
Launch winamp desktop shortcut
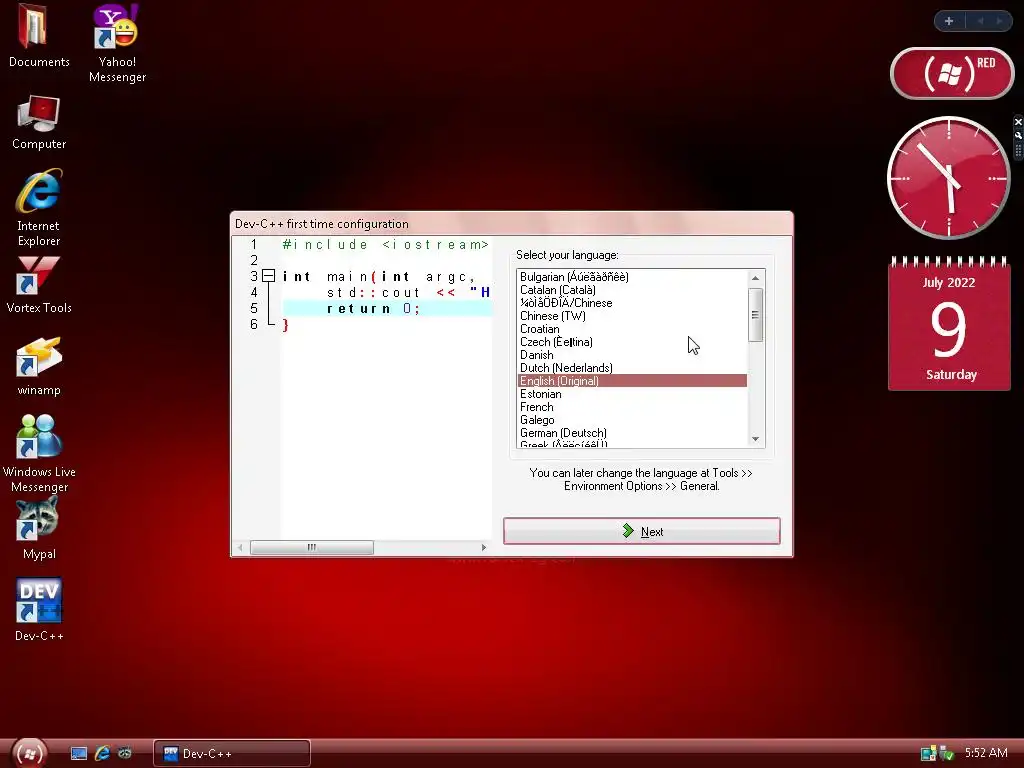click(39, 366)
